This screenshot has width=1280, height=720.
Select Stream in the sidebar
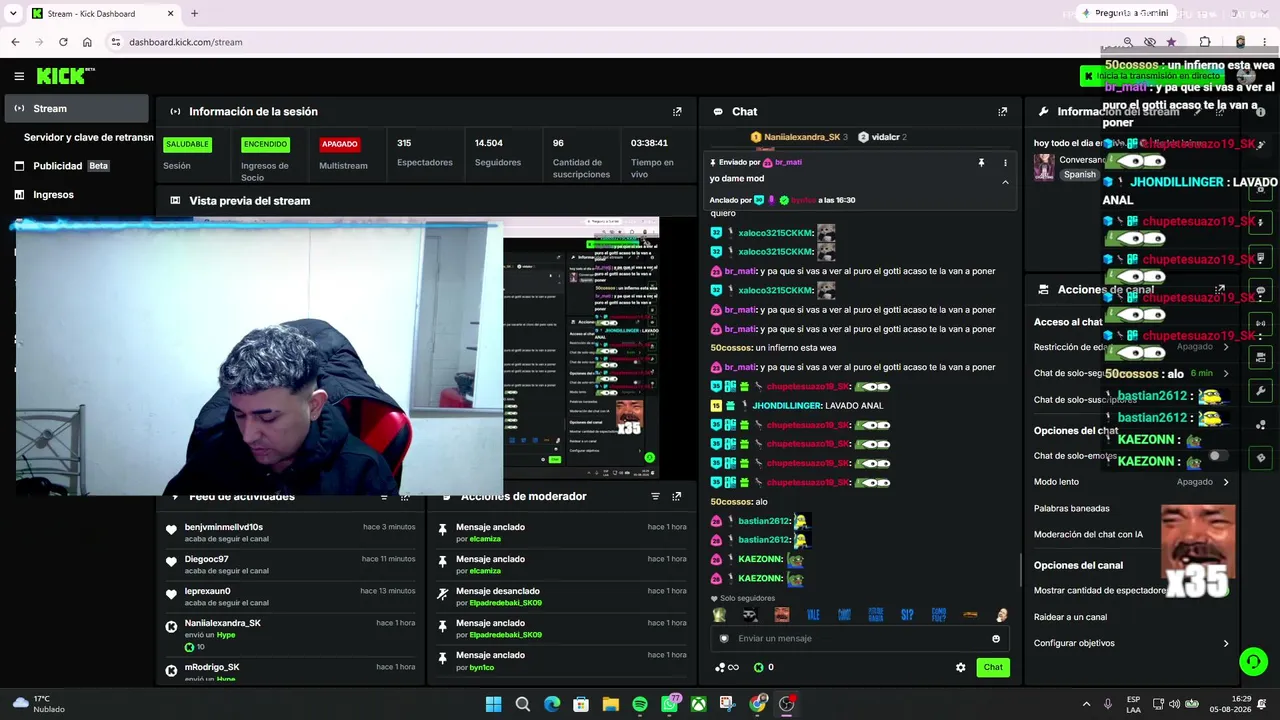(76, 108)
